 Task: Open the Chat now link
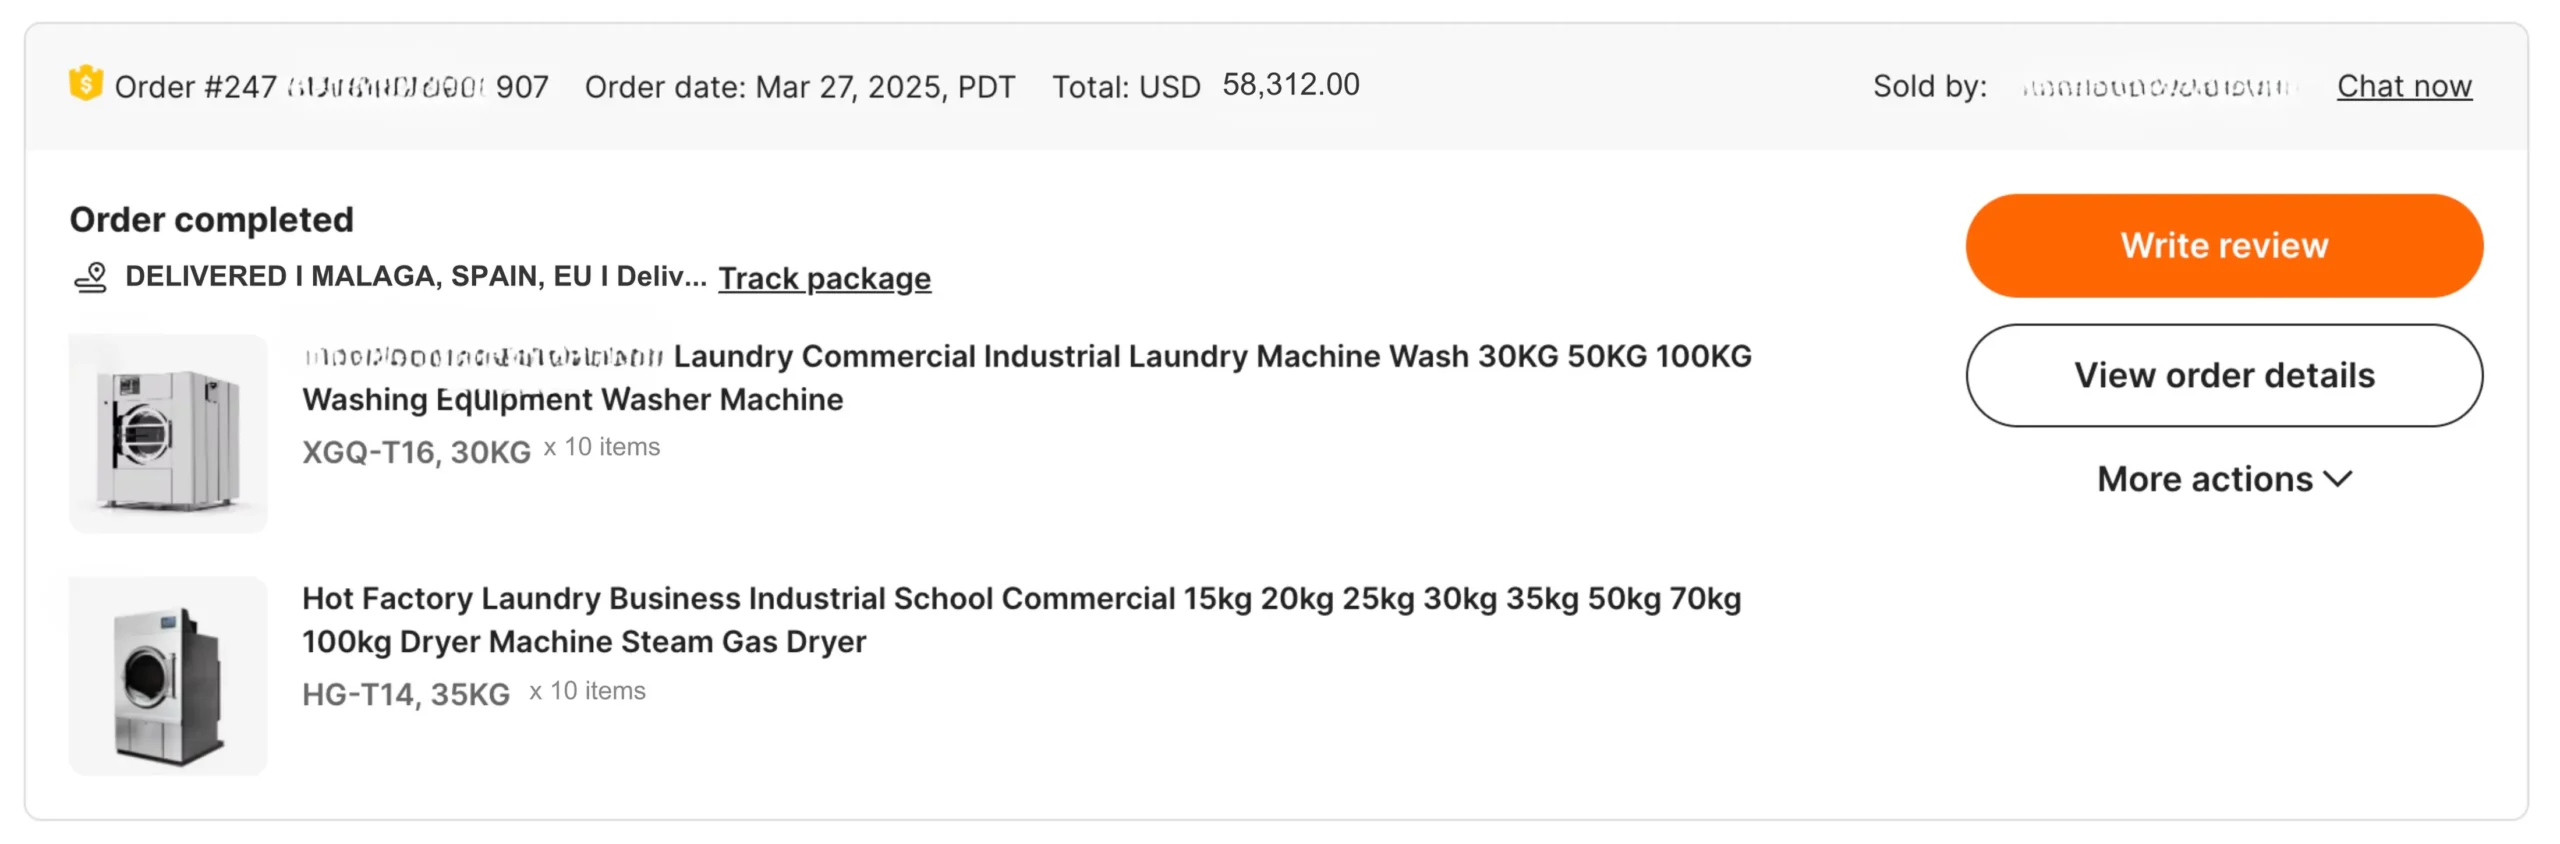(2403, 86)
